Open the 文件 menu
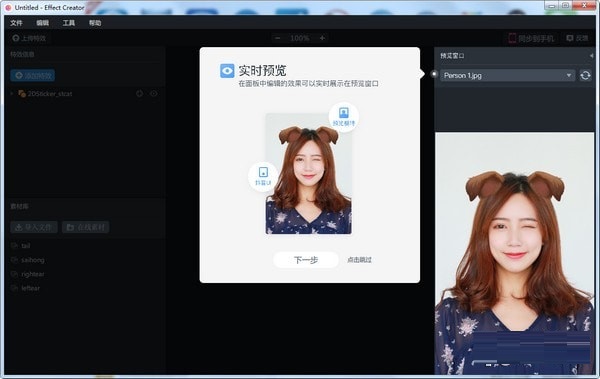The width and height of the screenshot is (600, 379). tap(16, 23)
